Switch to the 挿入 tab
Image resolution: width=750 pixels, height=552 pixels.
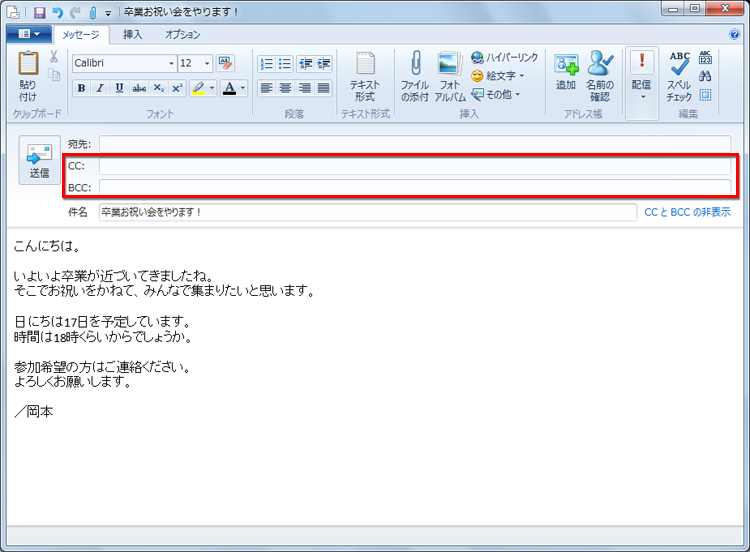coord(132,34)
